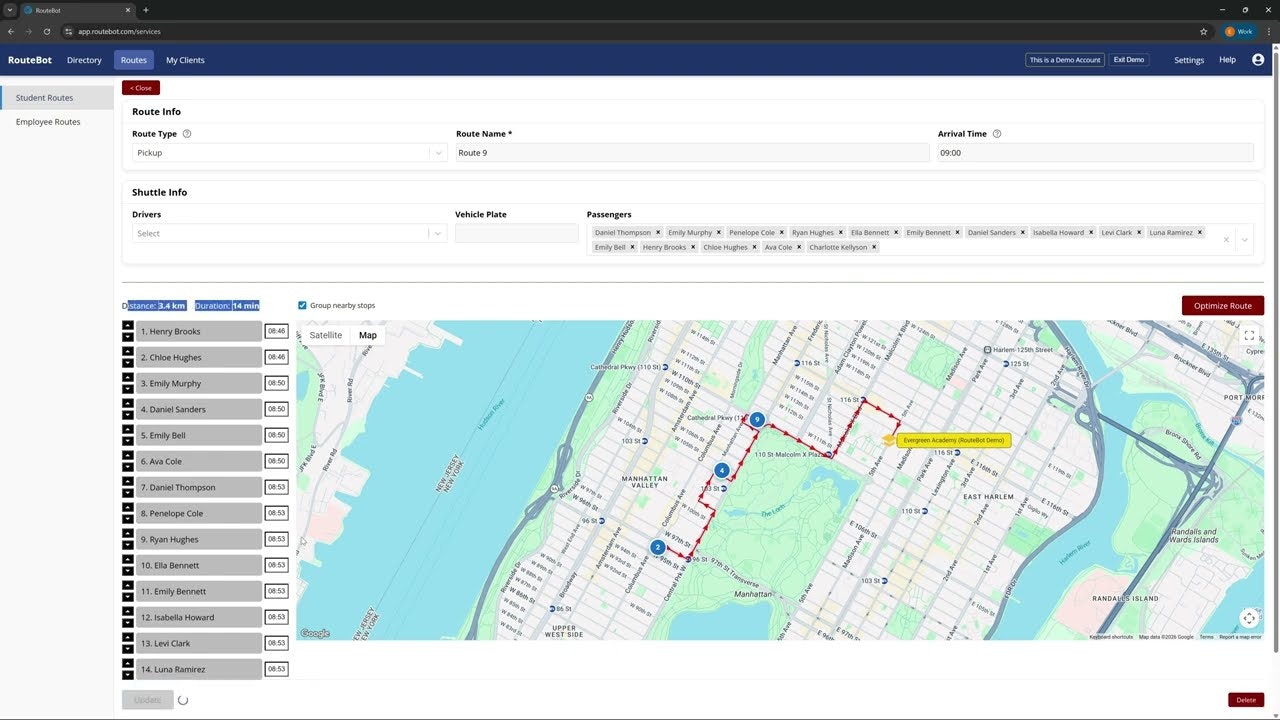This screenshot has width=1280, height=720.
Task: Click Arrival Time 09:00 field
Action: (x=1095, y=153)
